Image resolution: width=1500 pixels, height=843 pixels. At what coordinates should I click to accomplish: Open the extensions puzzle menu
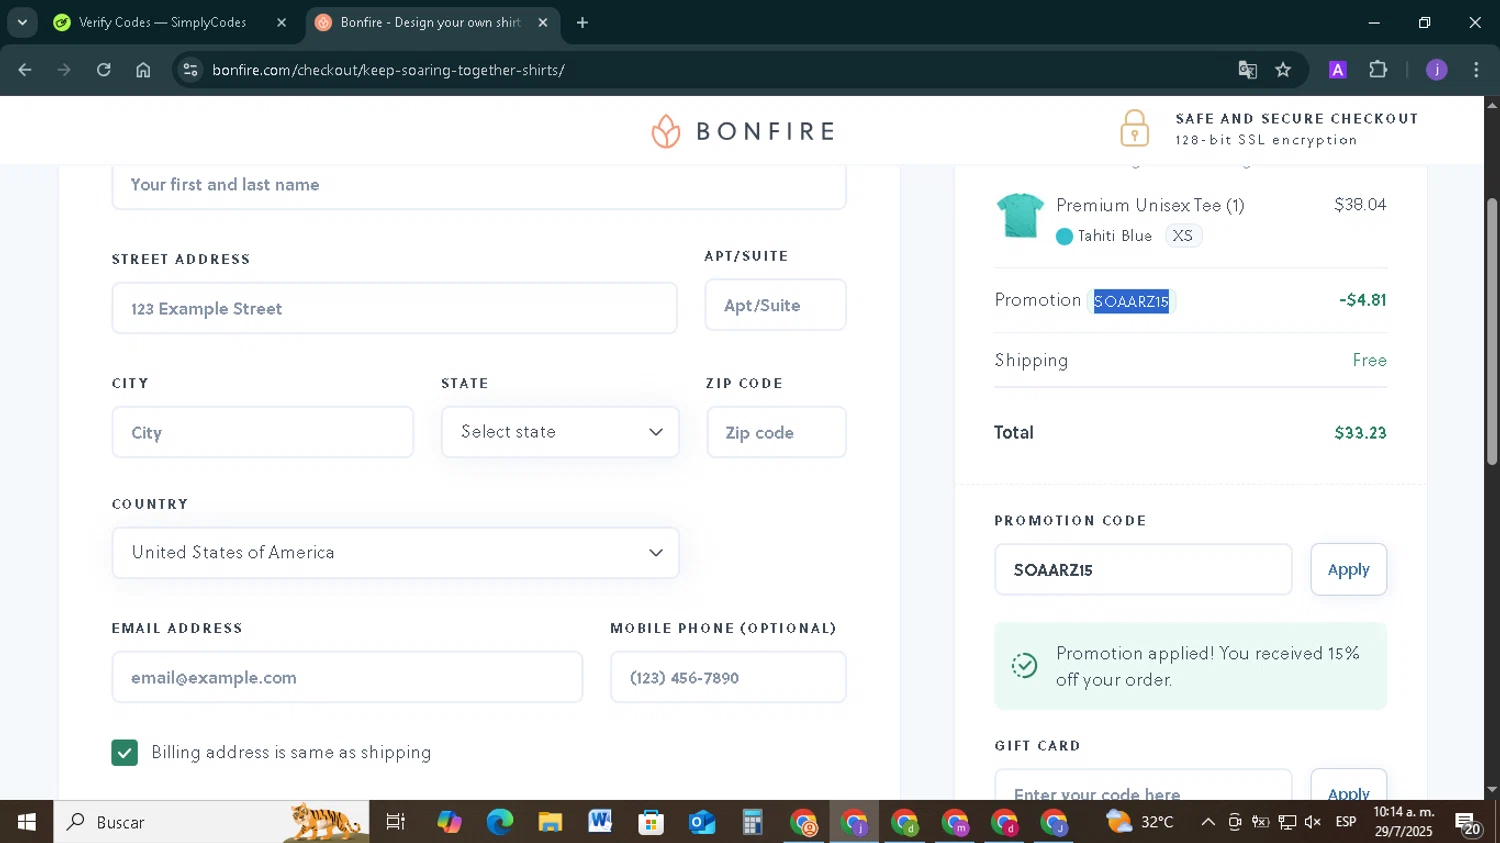(x=1378, y=70)
